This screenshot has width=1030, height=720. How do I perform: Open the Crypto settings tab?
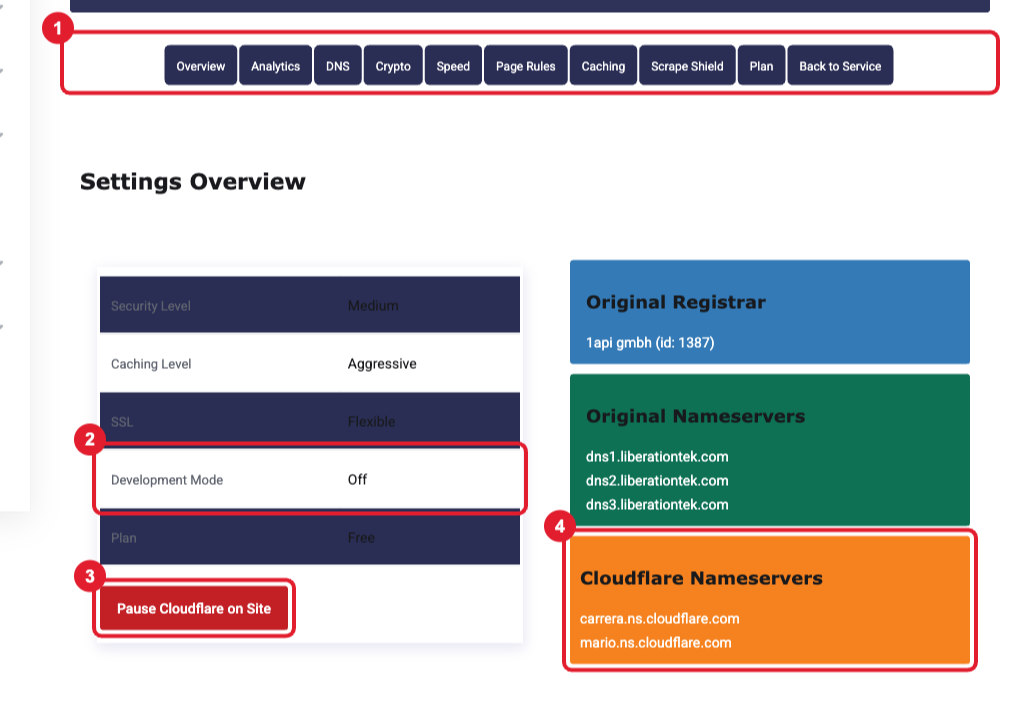(x=393, y=66)
